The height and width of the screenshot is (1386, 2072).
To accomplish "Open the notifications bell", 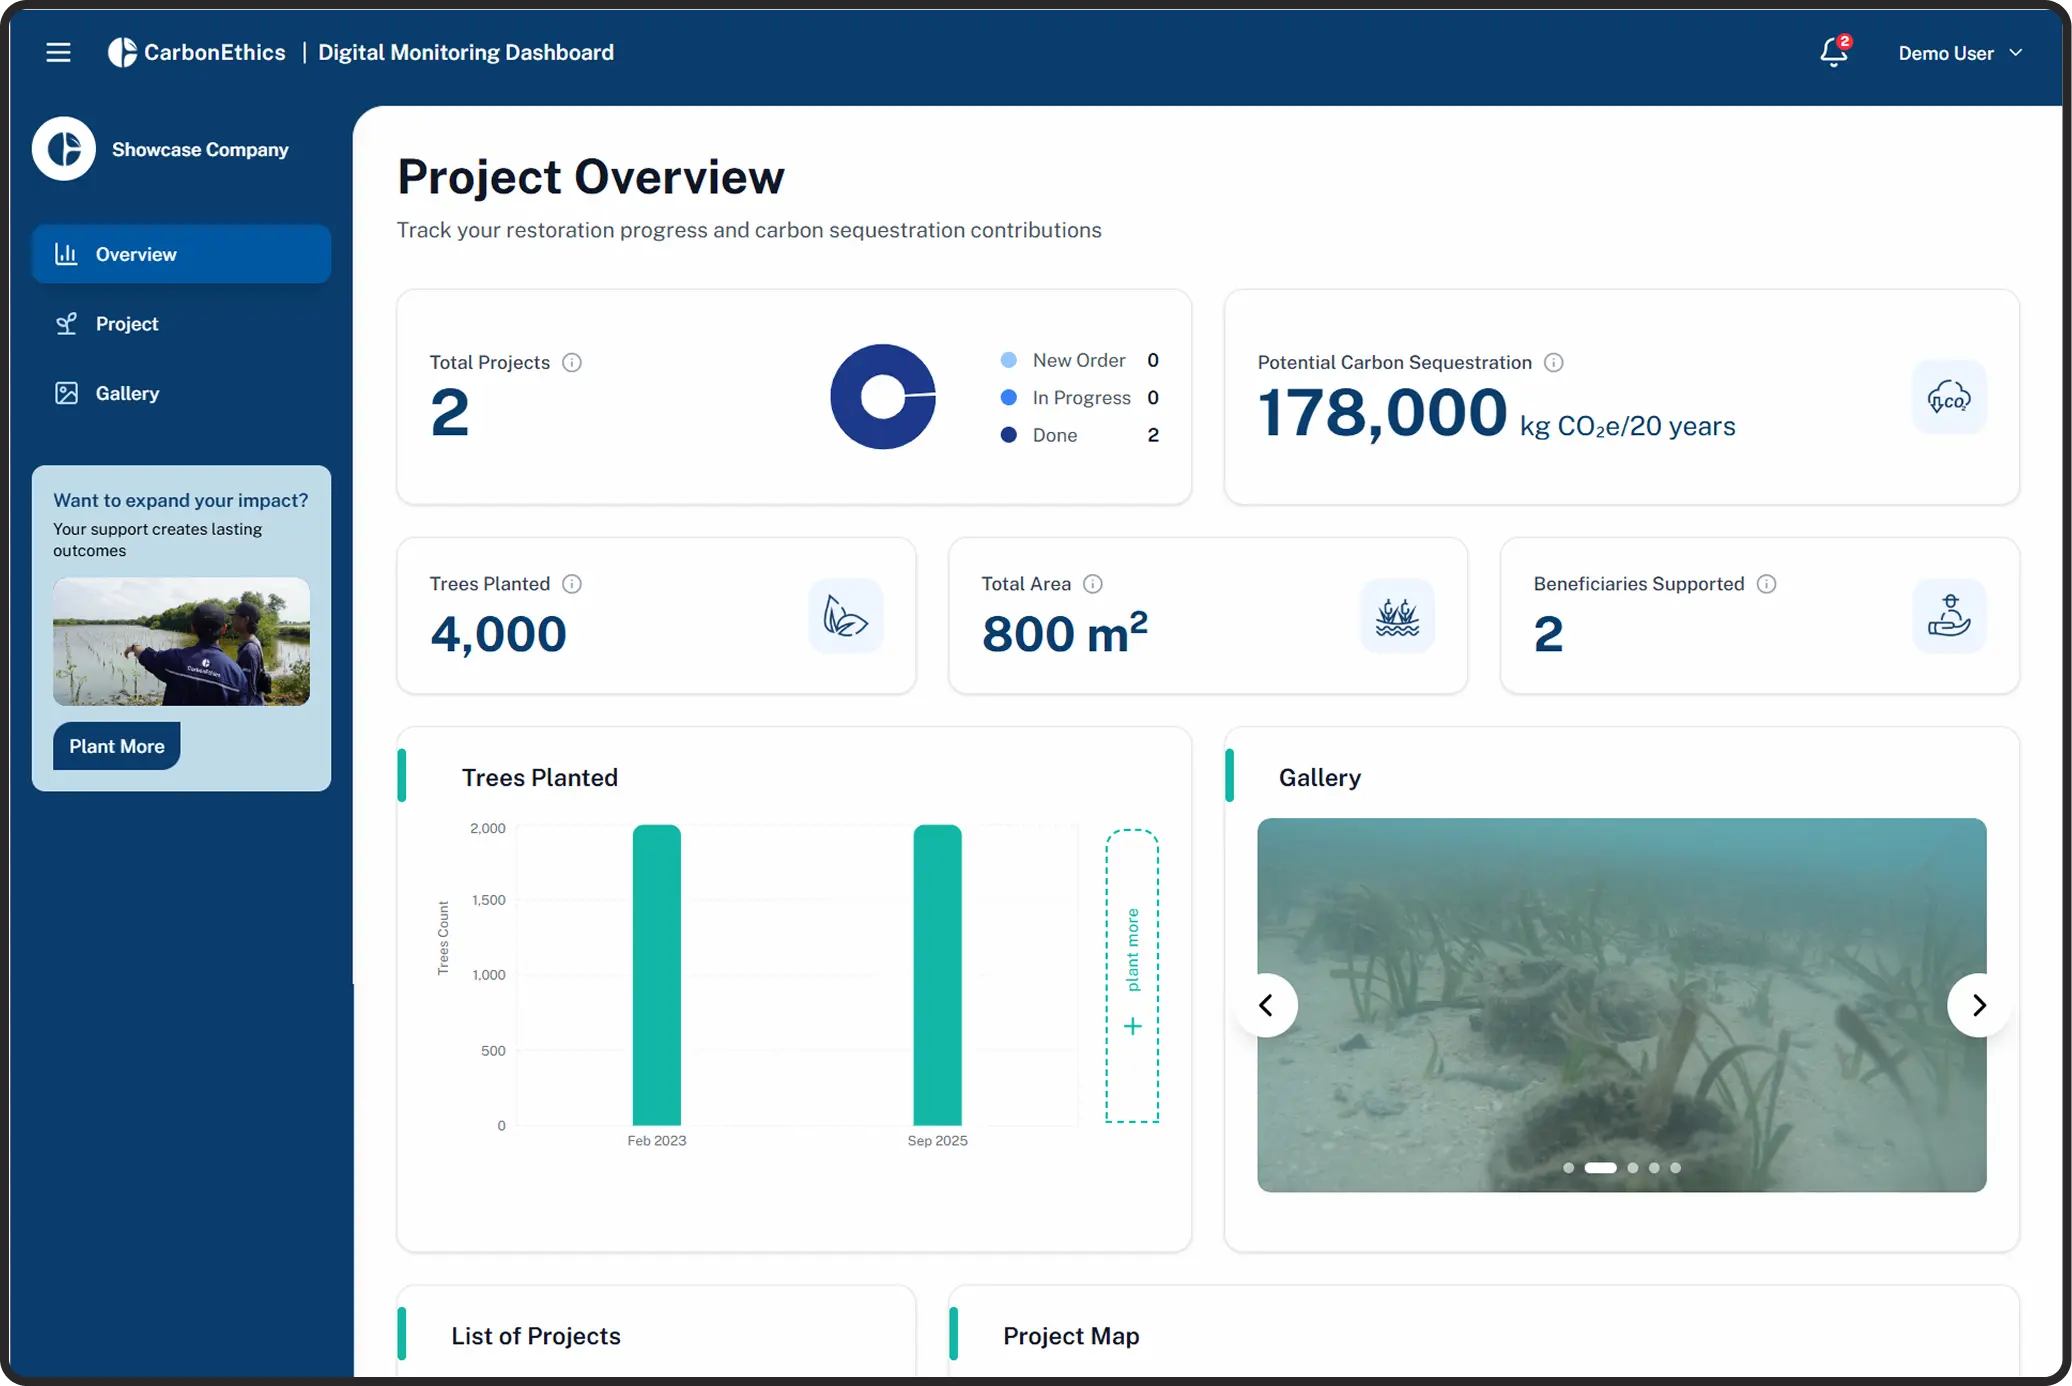I will click(1834, 52).
